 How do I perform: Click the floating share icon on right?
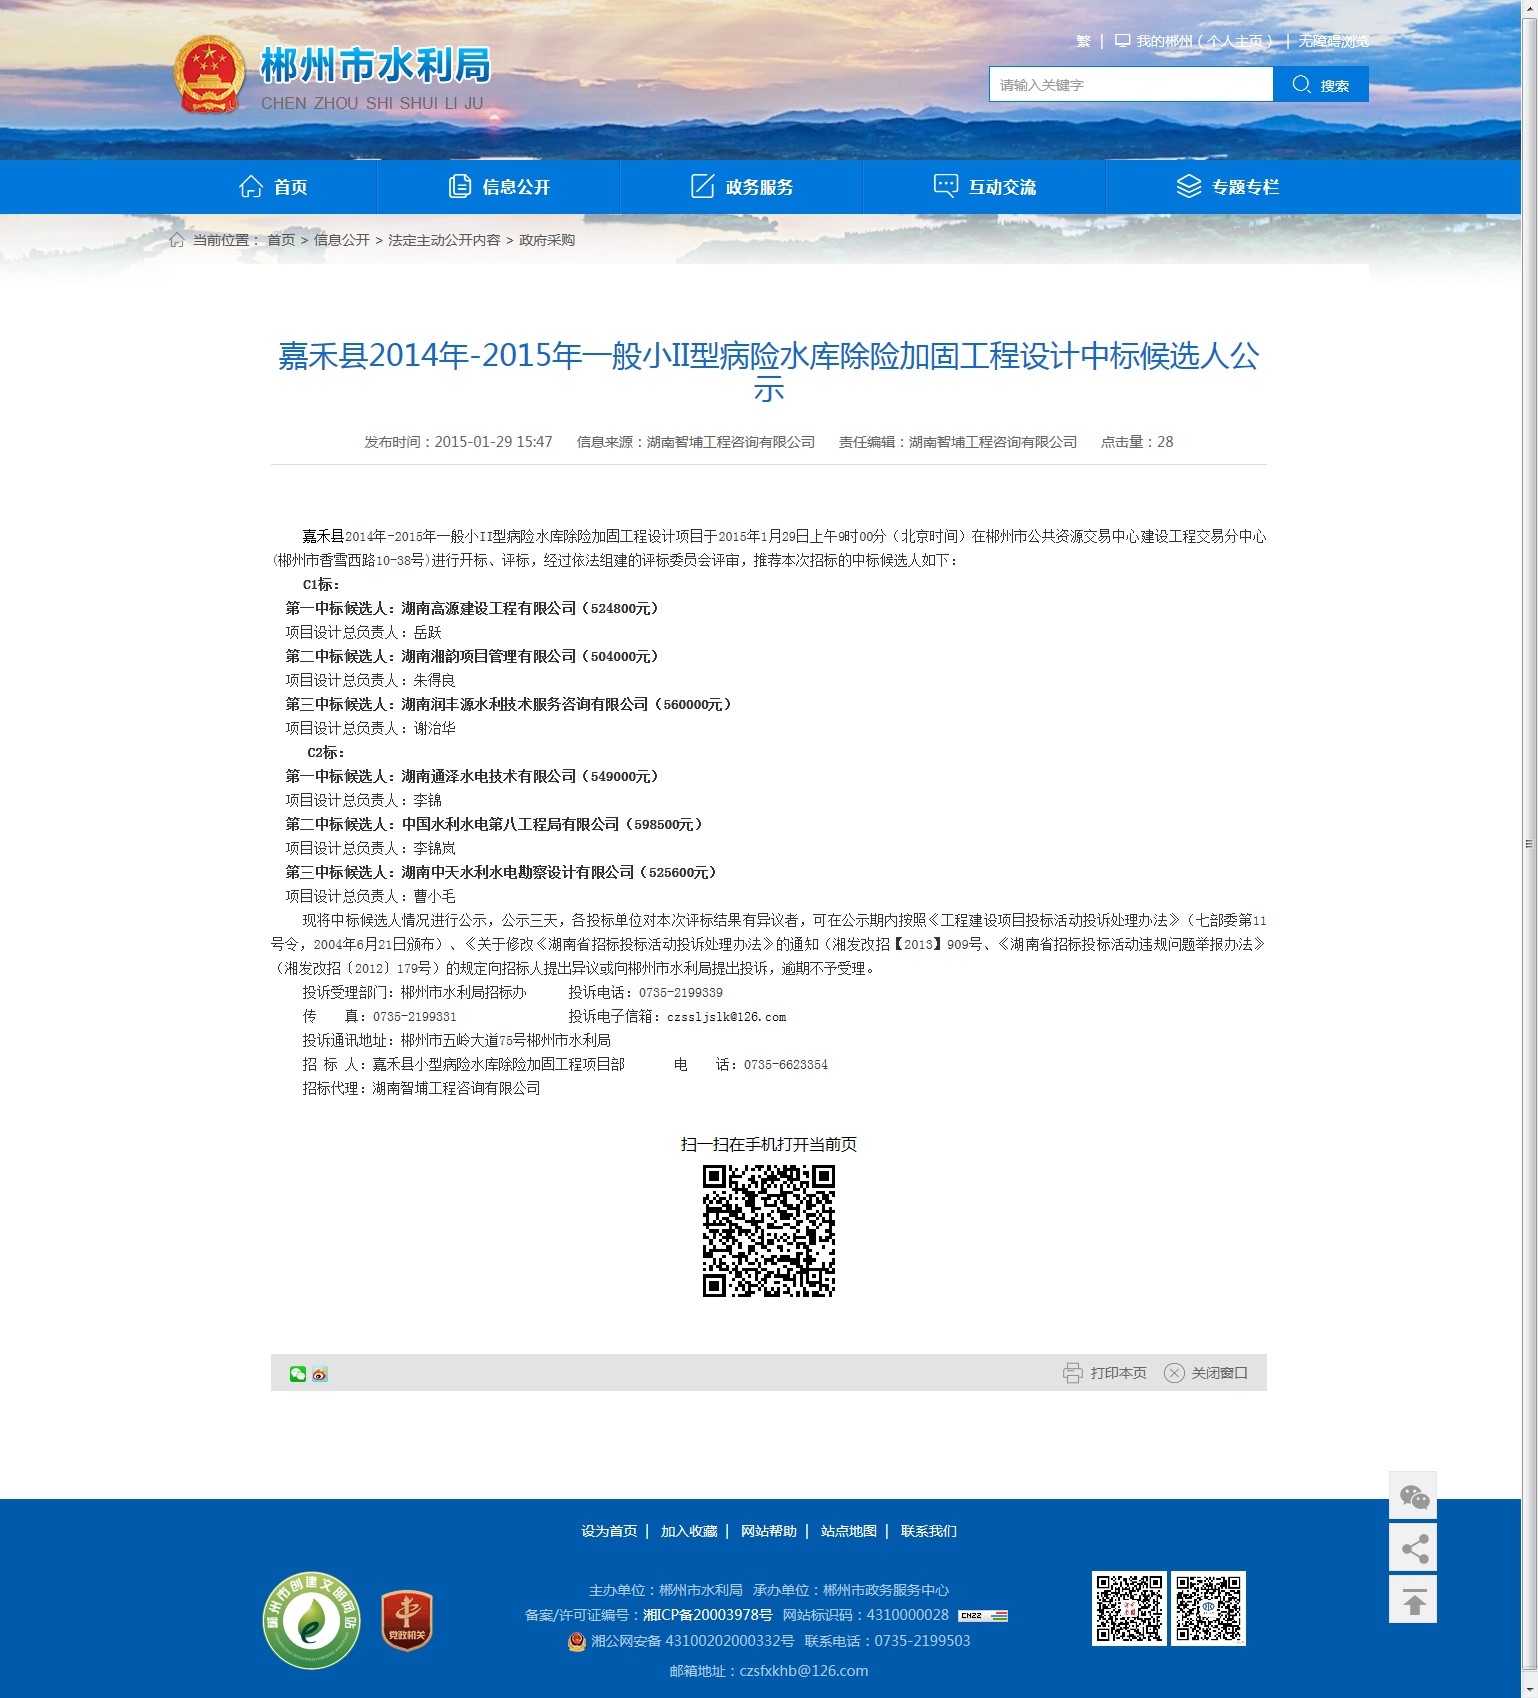coord(1413,1549)
